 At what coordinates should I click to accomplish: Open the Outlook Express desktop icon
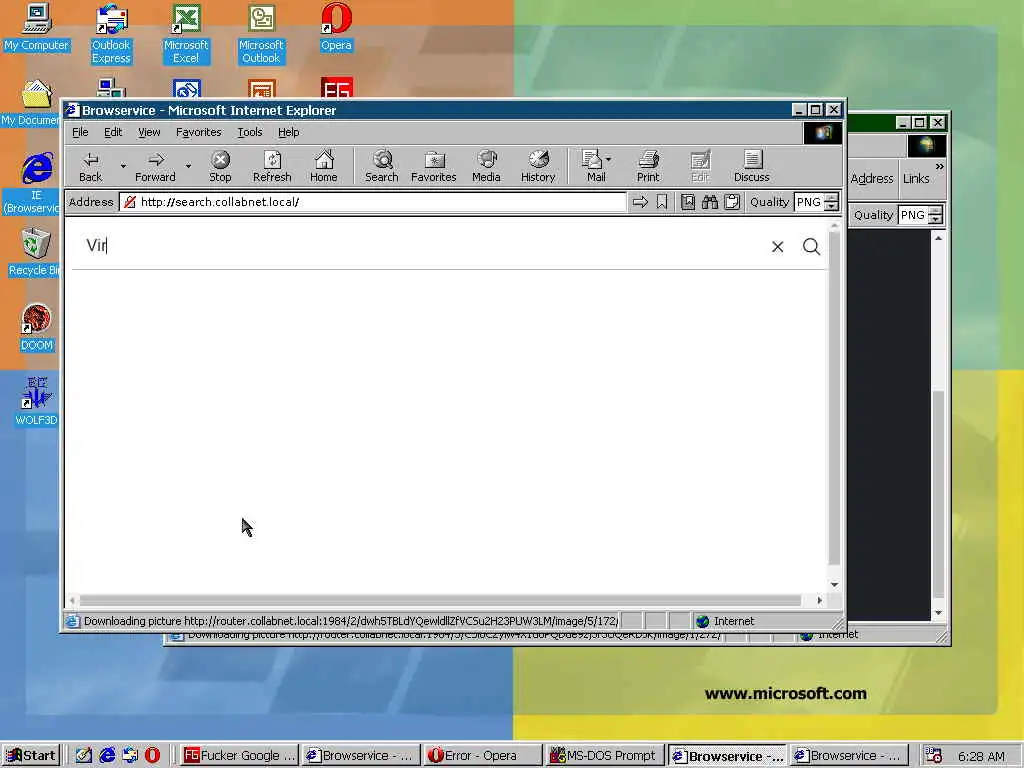[x=111, y=33]
